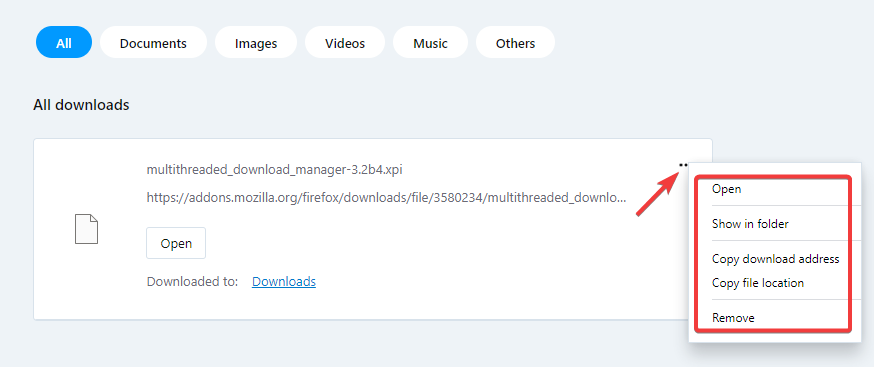Click the three-dots more options icon
This screenshot has width=874, height=367.
pyautogui.click(x=683, y=165)
